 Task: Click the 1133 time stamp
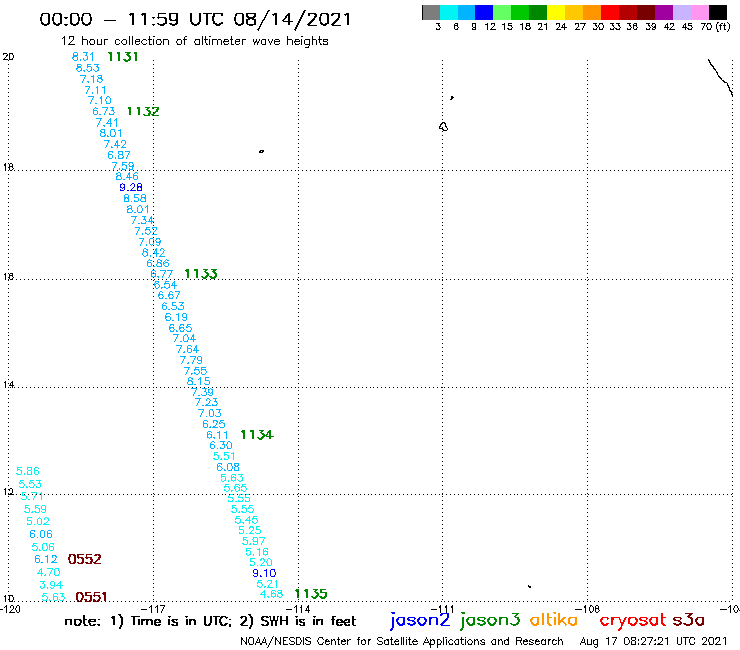201,274
